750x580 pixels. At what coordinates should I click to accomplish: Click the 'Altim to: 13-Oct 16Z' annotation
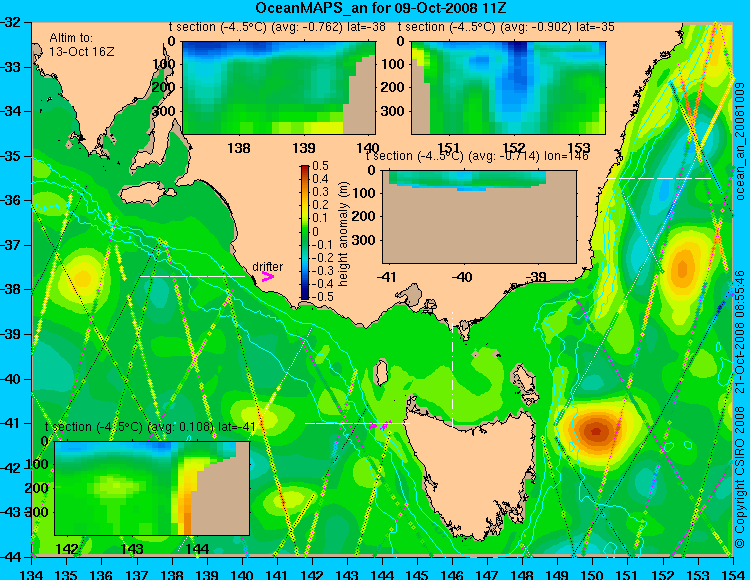click(x=82, y=44)
